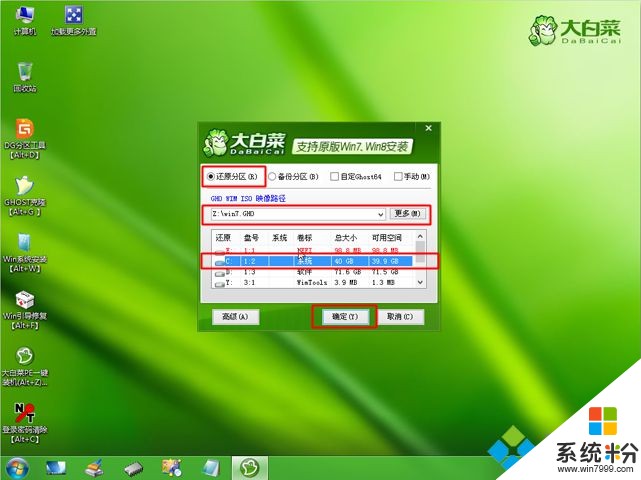Click the OK (Y) confirm button
This screenshot has height=480, width=641.
click(x=345, y=317)
